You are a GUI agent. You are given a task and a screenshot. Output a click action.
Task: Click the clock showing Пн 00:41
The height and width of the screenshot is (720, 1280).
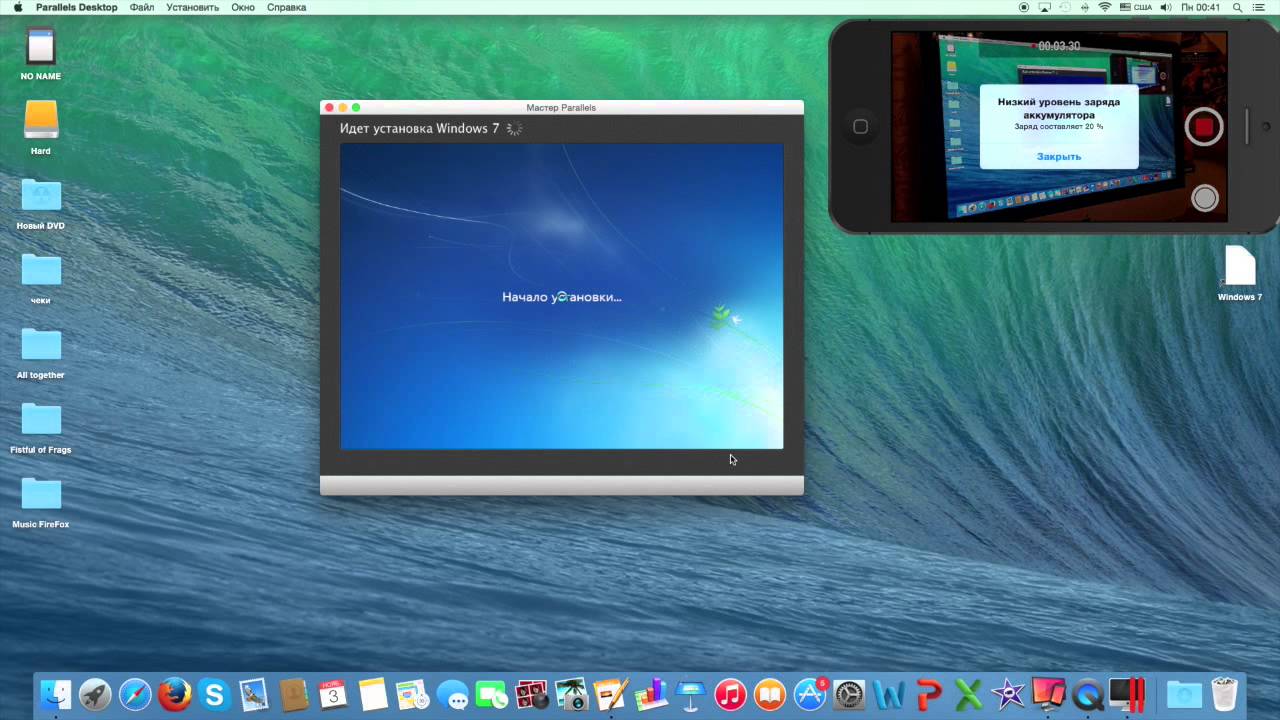[1200, 7]
